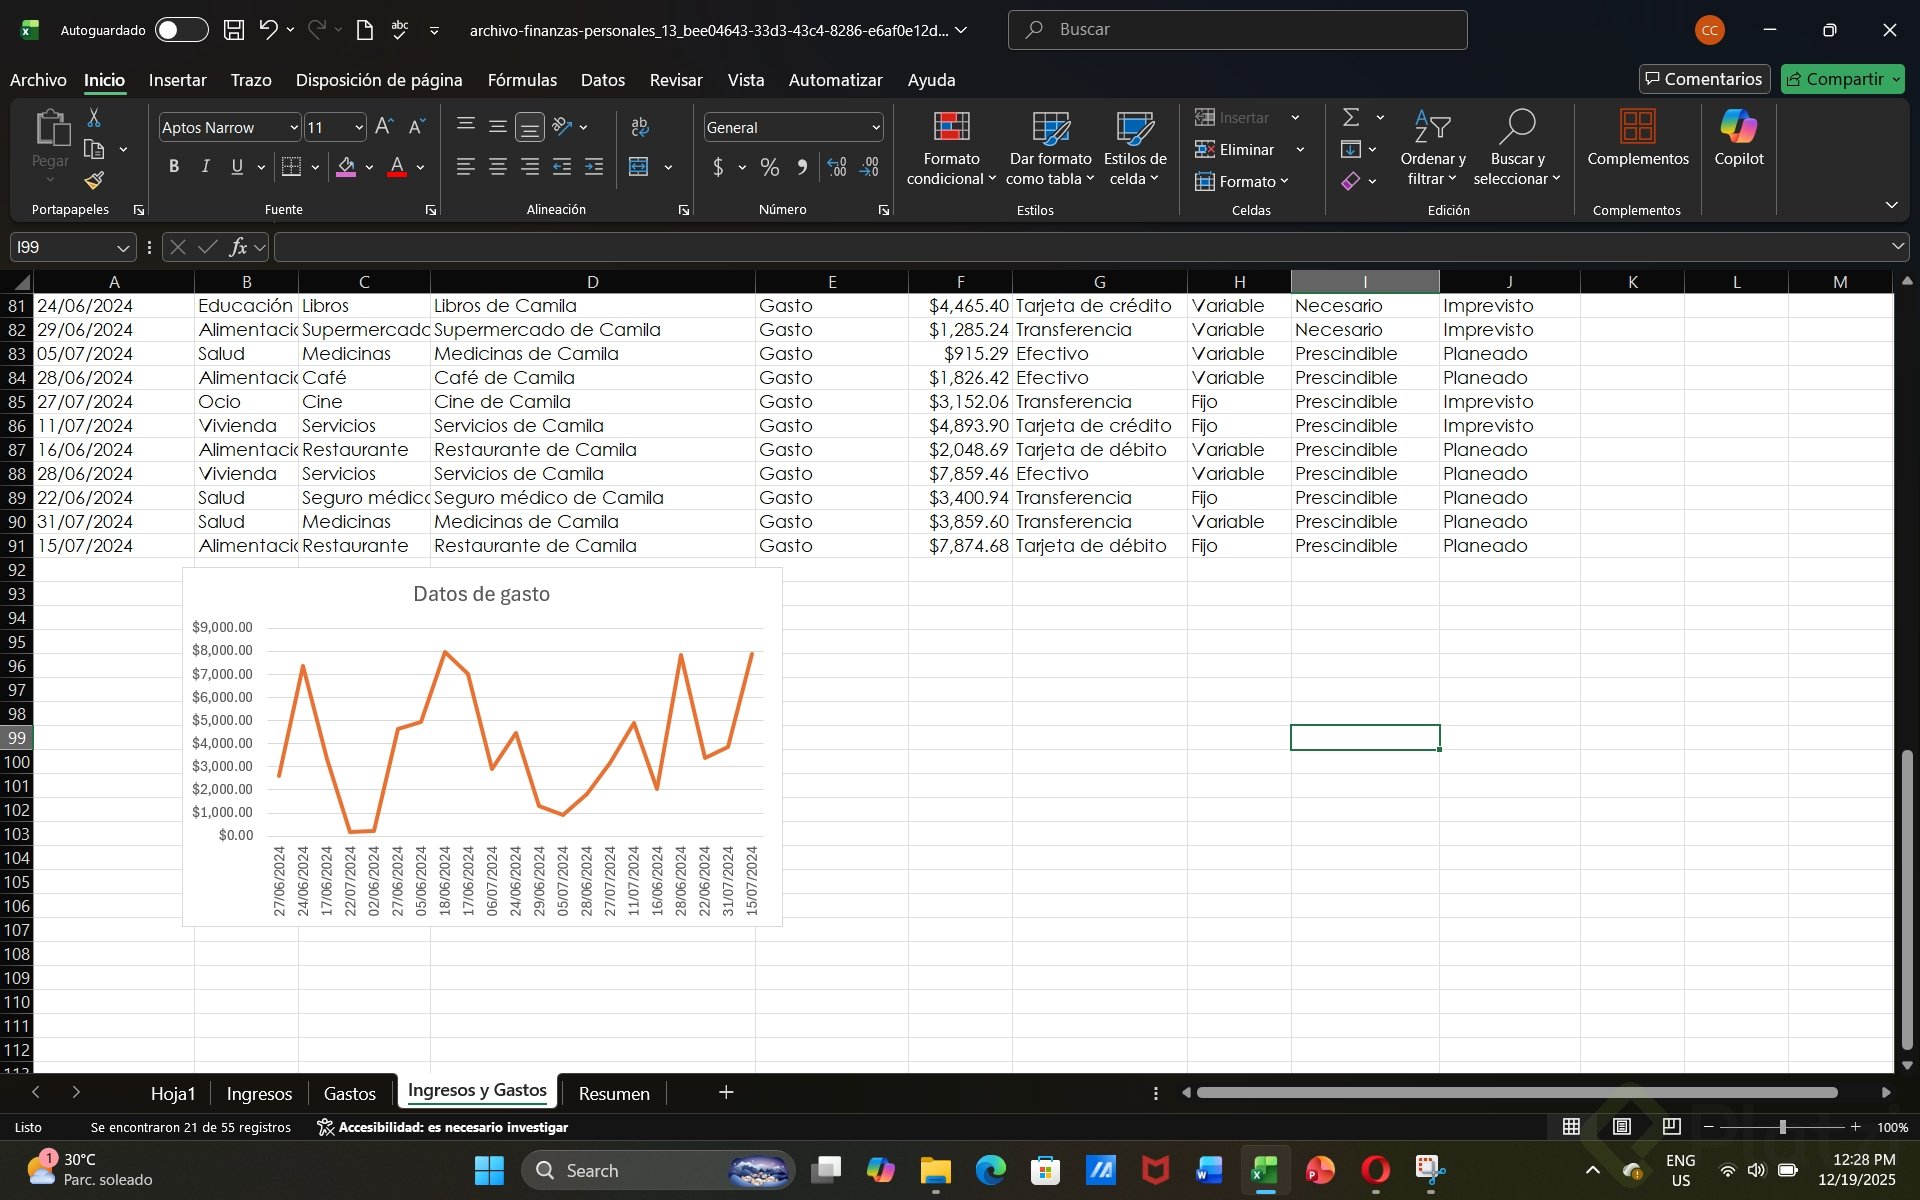
Task: Expand the Name Box dropdown arrow
Action: pyautogui.click(x=123, y=247)
